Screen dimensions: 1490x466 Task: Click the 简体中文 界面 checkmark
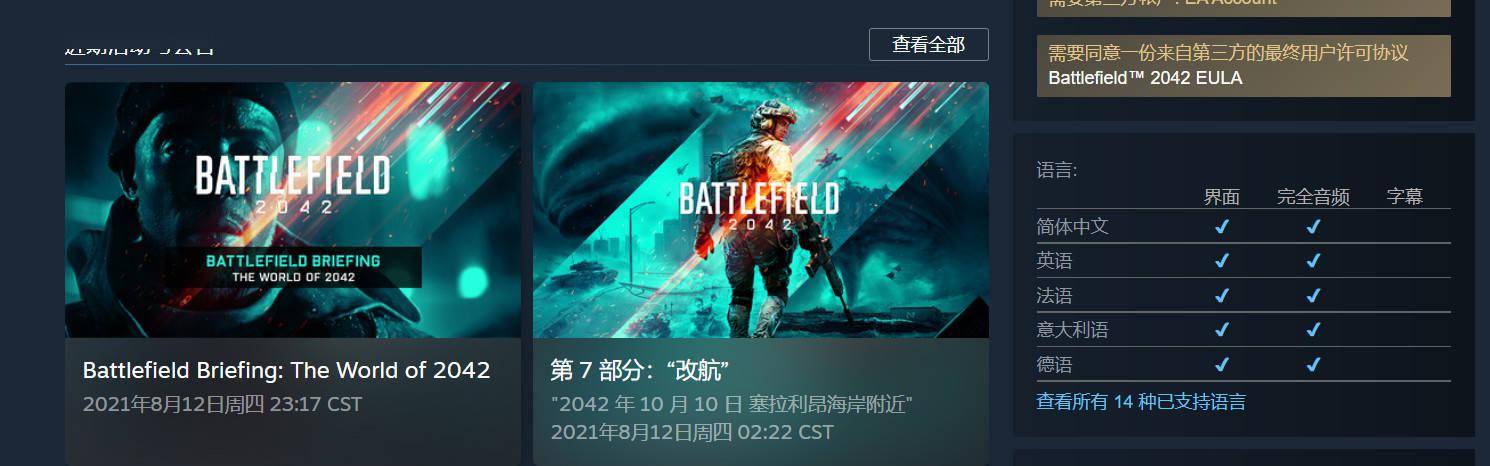click(x=1221, y=227)
